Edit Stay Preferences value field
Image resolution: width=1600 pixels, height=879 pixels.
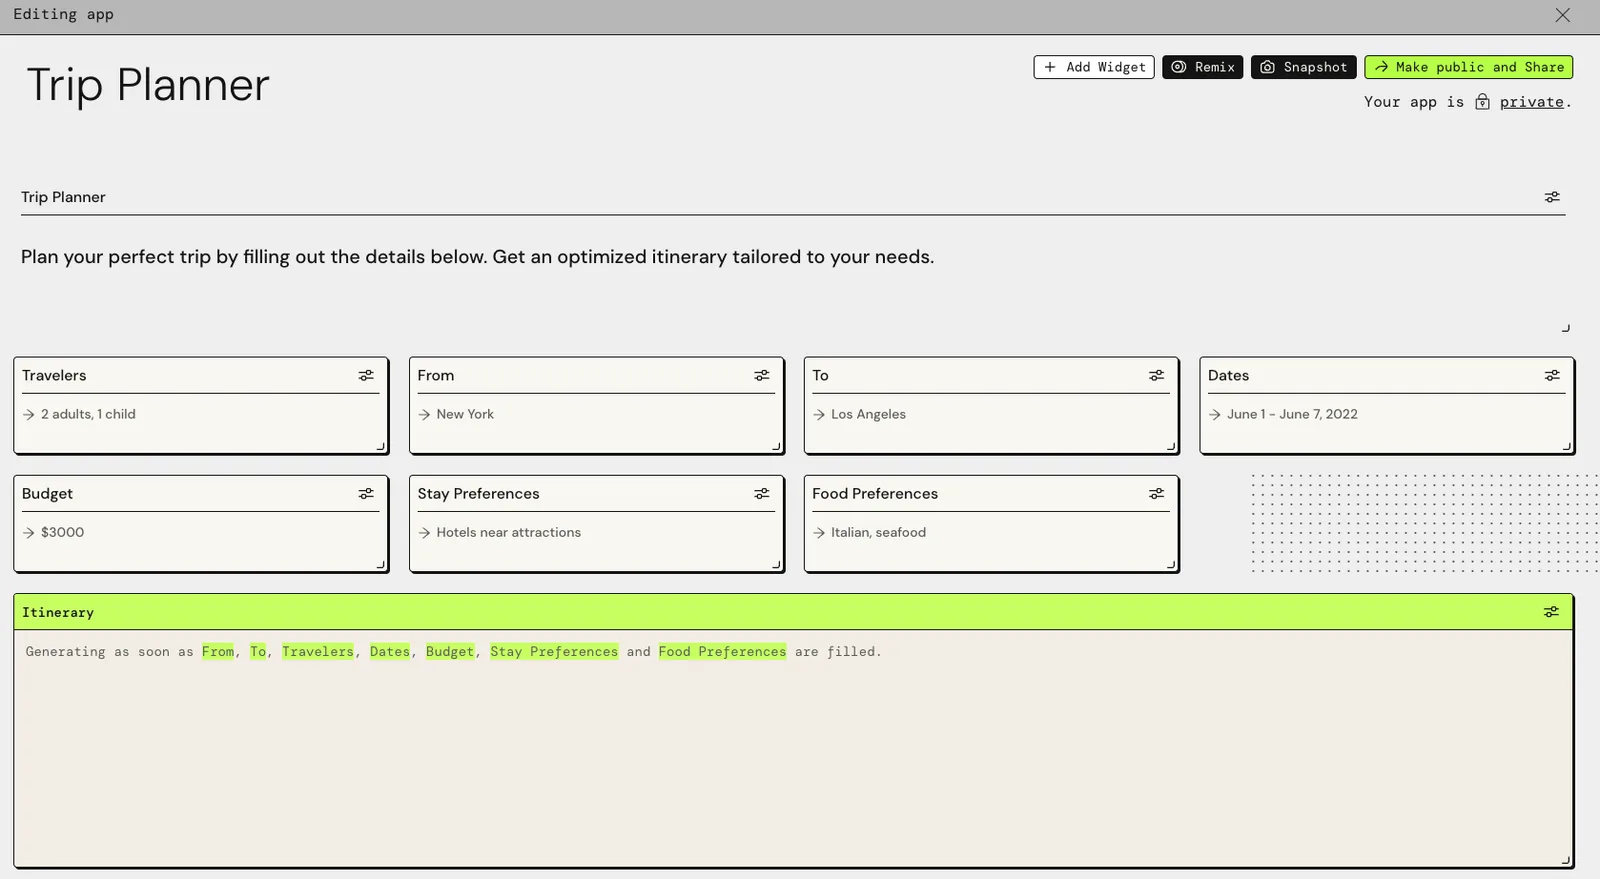click(596, 532)
